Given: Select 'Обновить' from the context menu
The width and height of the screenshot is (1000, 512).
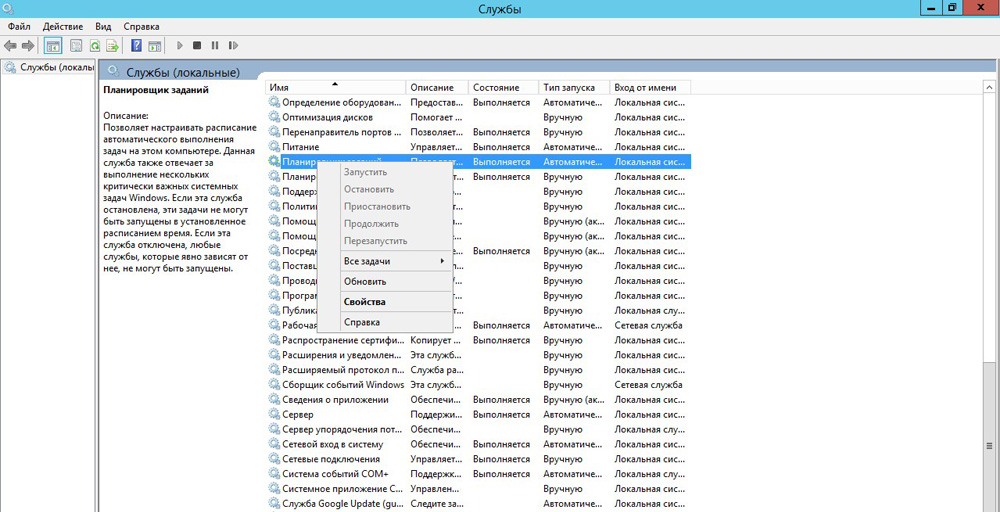Looking at the screenshot, I should tap(364, 281).
